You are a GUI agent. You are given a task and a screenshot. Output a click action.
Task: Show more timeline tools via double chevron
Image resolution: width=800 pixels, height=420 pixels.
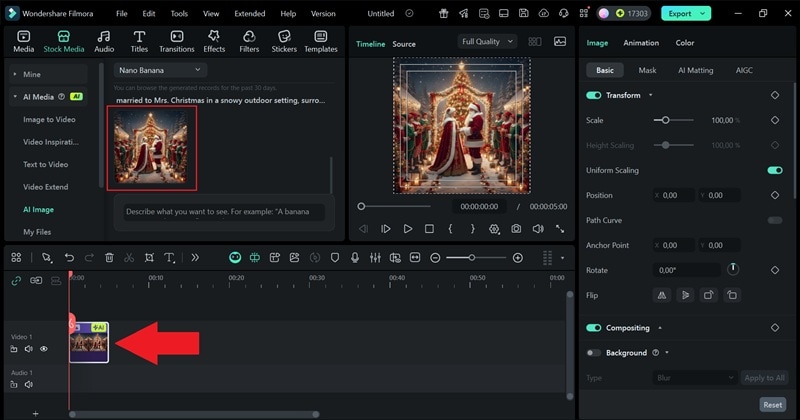coord(195,258)
